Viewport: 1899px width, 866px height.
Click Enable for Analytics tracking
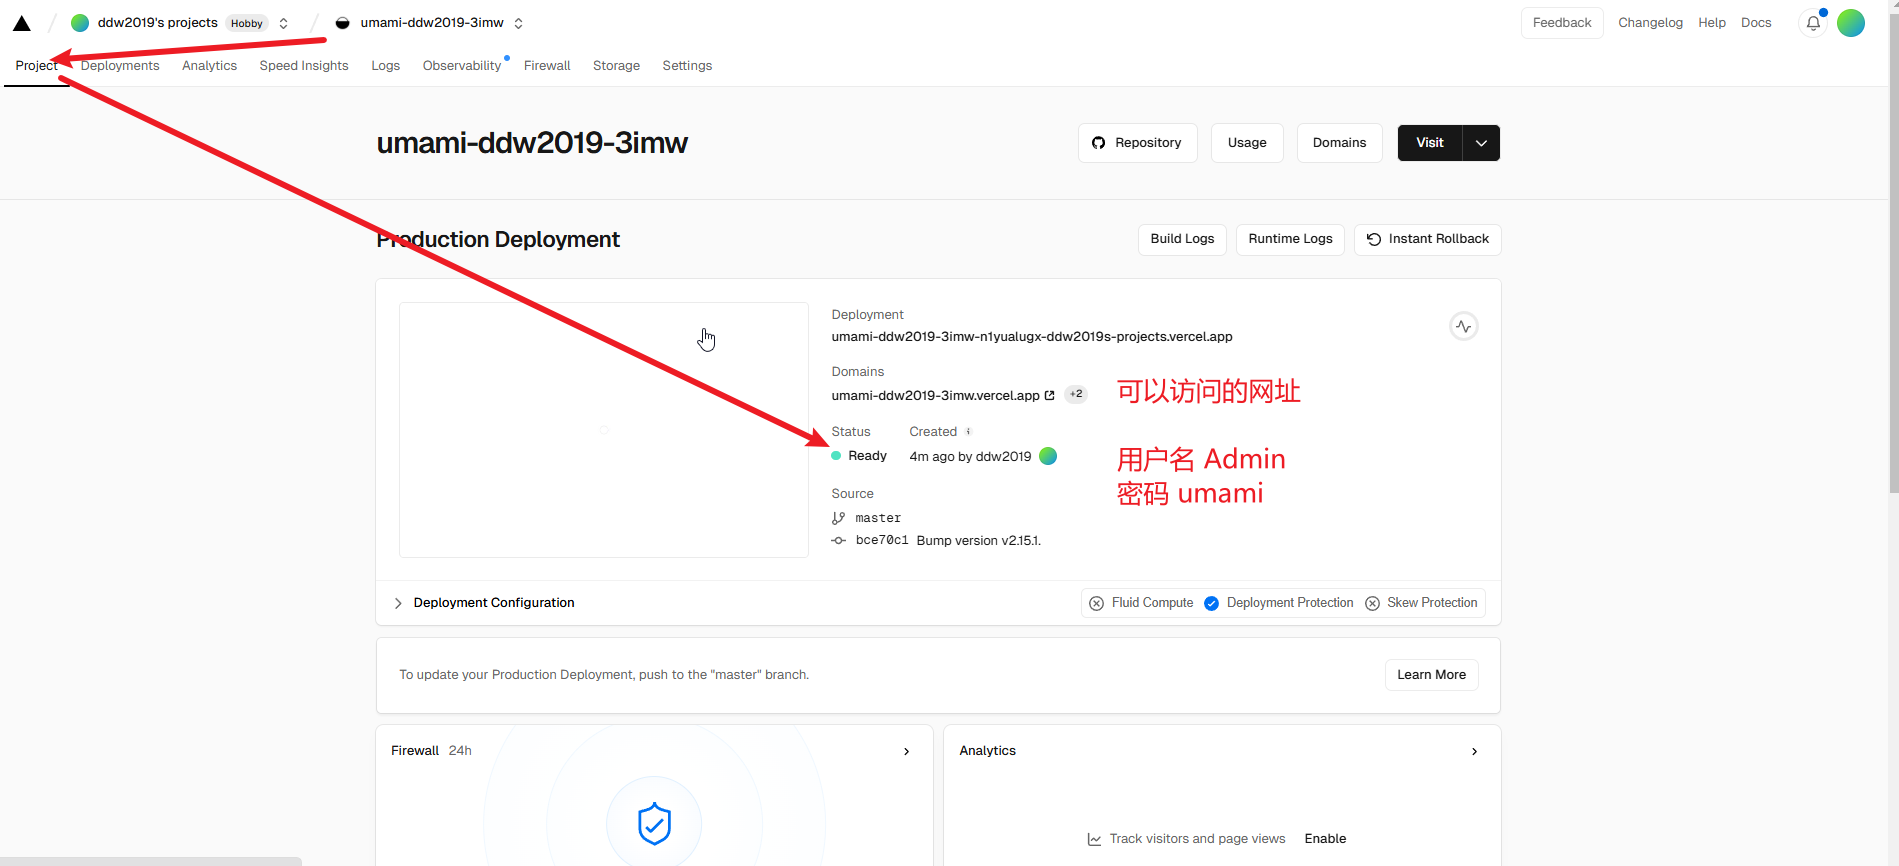coord(1325,839)
